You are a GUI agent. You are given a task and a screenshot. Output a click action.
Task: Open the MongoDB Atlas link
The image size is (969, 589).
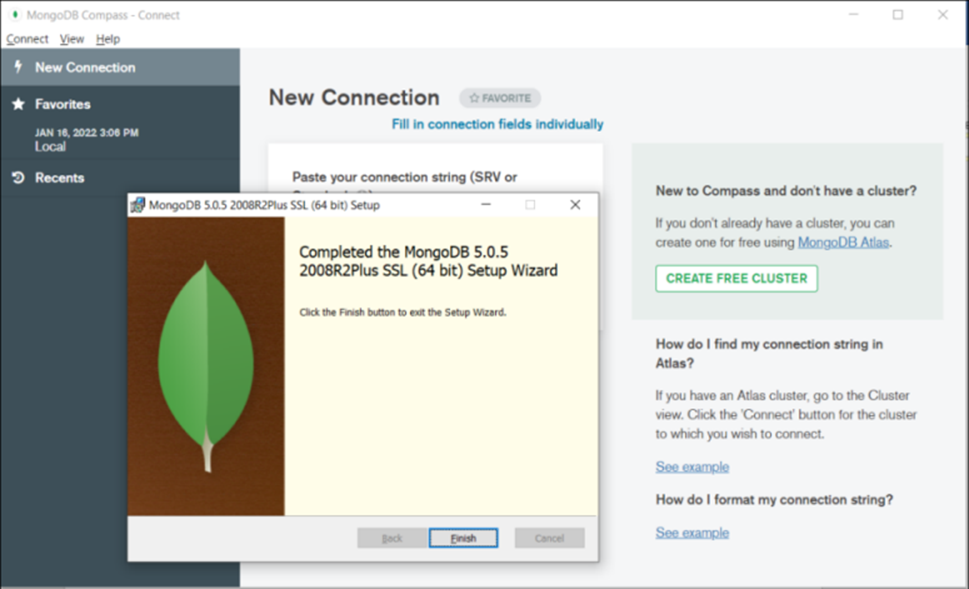pyautogui.click(x=844, y=242)
